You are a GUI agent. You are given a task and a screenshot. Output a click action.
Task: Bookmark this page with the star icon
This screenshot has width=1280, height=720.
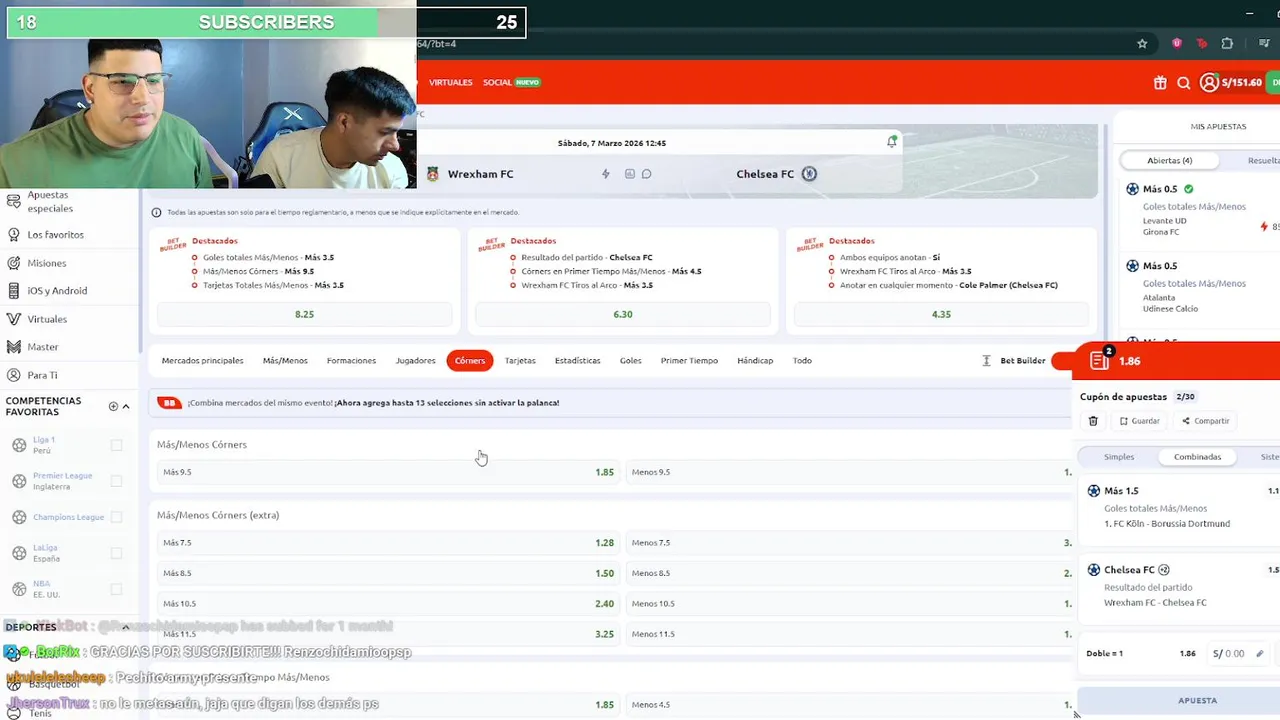[x=1142, y=43]
